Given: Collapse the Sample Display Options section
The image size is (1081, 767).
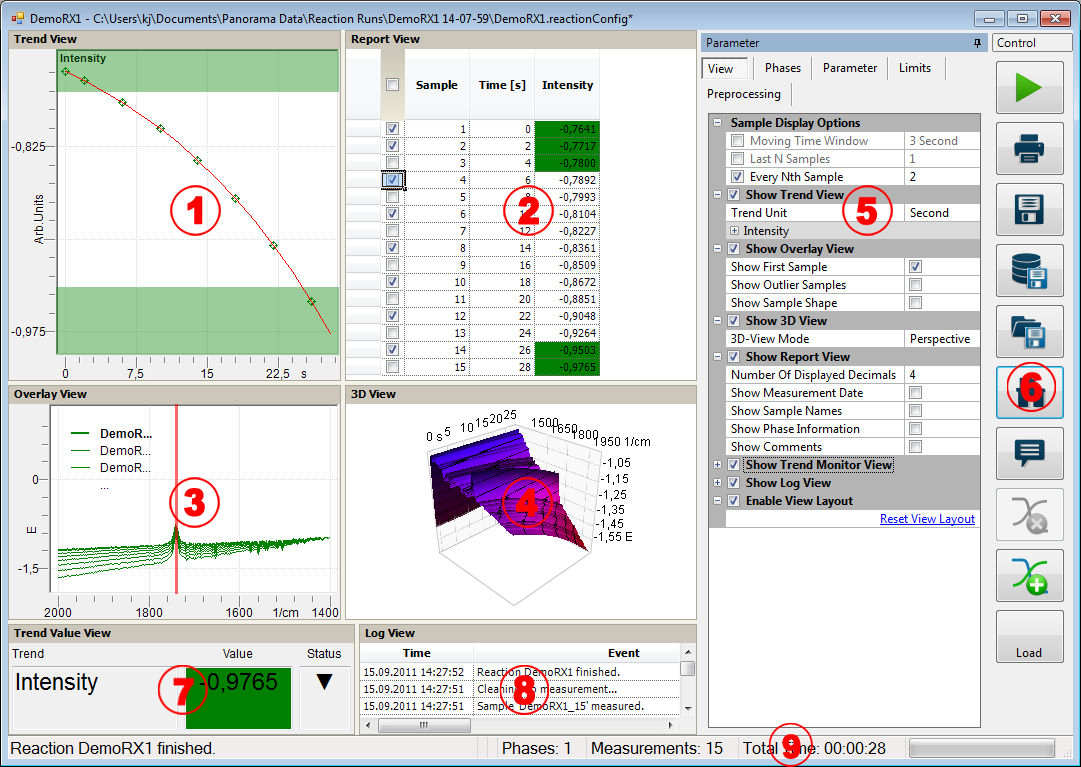Looking at the screenshot, I should 717,123.
